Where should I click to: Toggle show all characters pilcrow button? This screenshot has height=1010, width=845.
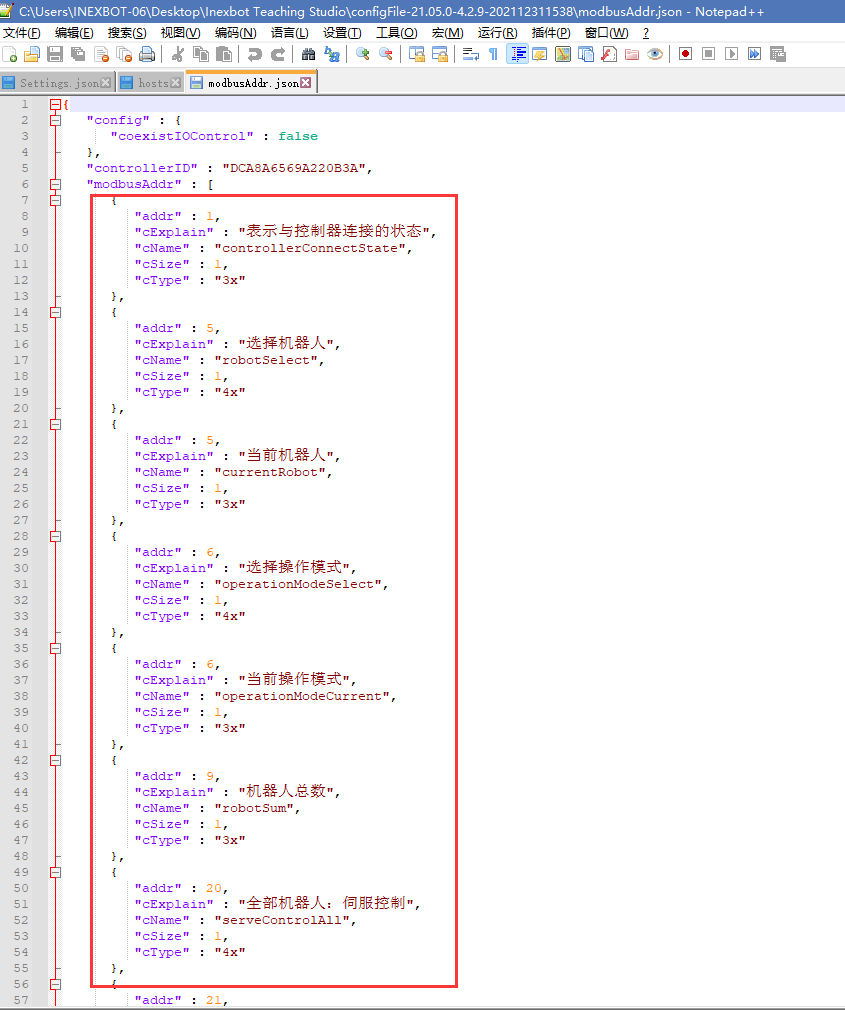coord(493,54)
